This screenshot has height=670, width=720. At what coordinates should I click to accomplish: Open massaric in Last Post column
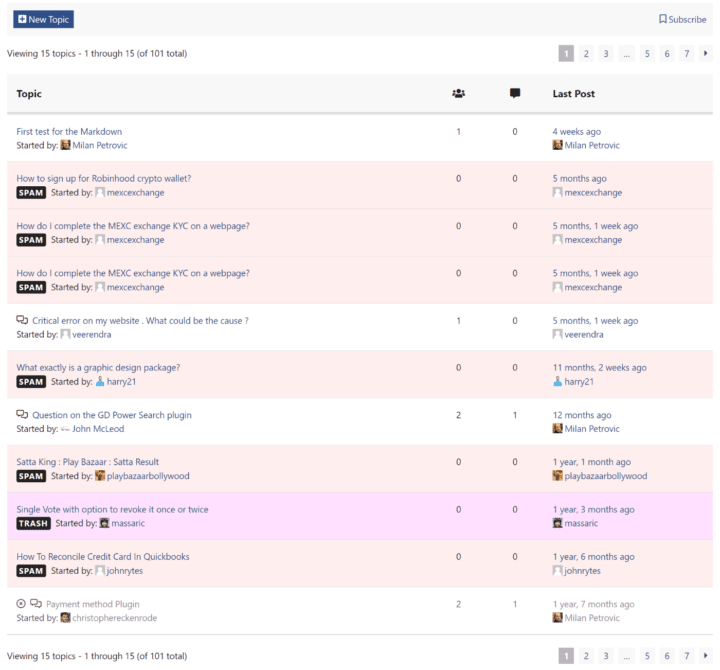(581, 523)
